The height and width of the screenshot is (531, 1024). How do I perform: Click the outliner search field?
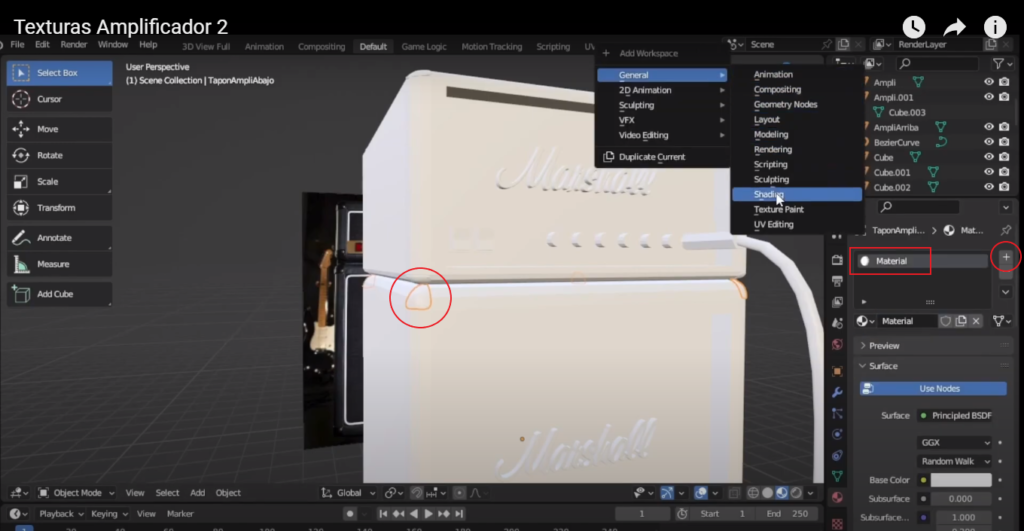937,63
